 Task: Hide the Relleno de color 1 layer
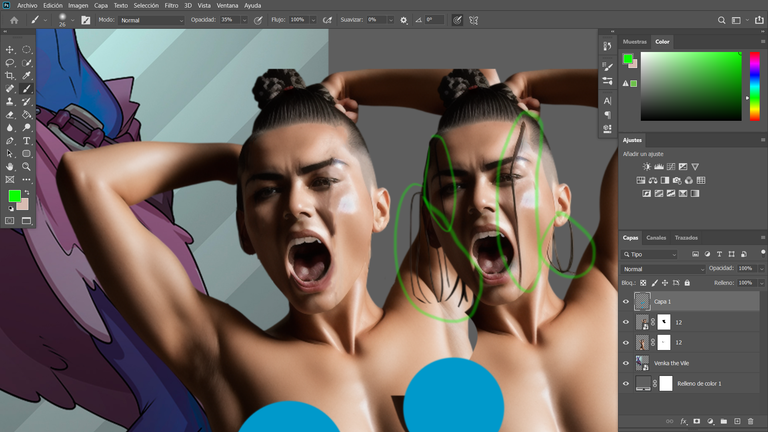pyautogui.click(x=626, y=384)
